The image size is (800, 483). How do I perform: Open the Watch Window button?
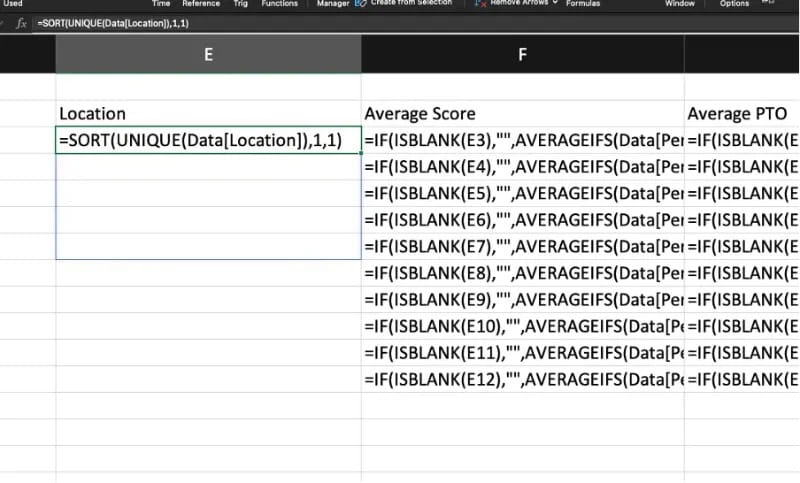coord(680,4)
